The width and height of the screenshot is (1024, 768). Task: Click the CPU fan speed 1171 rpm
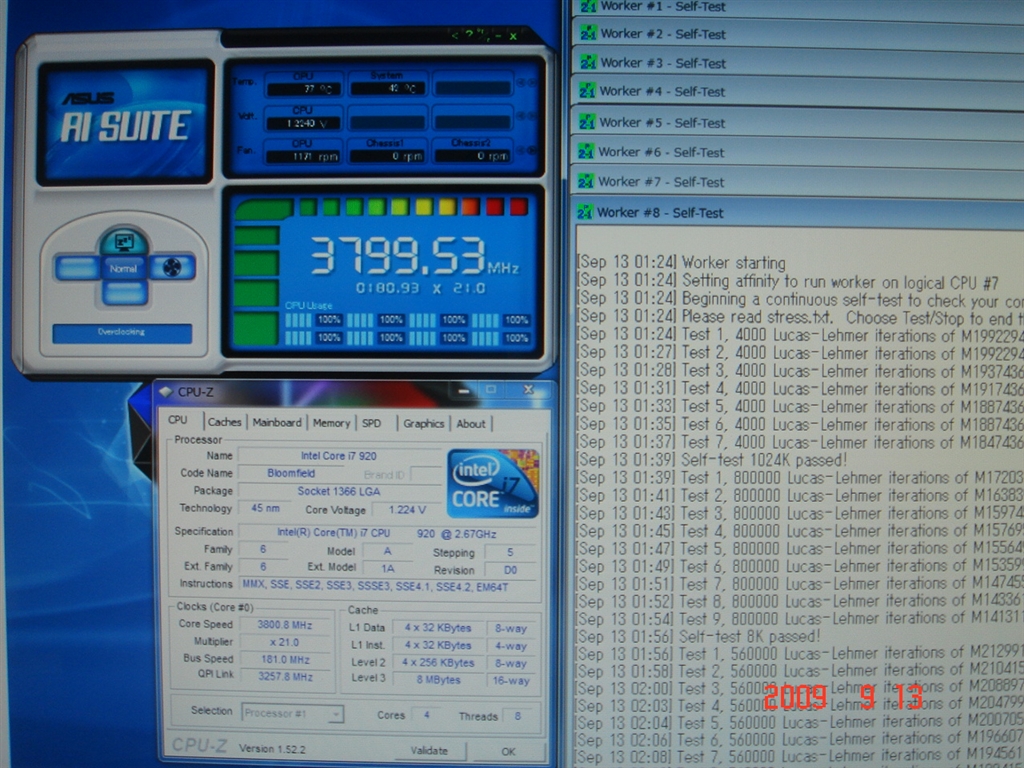pyautogui.click(x=304, y=157)
